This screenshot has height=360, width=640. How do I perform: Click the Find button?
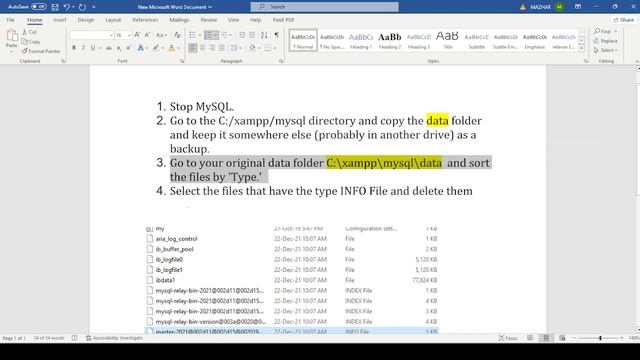click(602, 31)
